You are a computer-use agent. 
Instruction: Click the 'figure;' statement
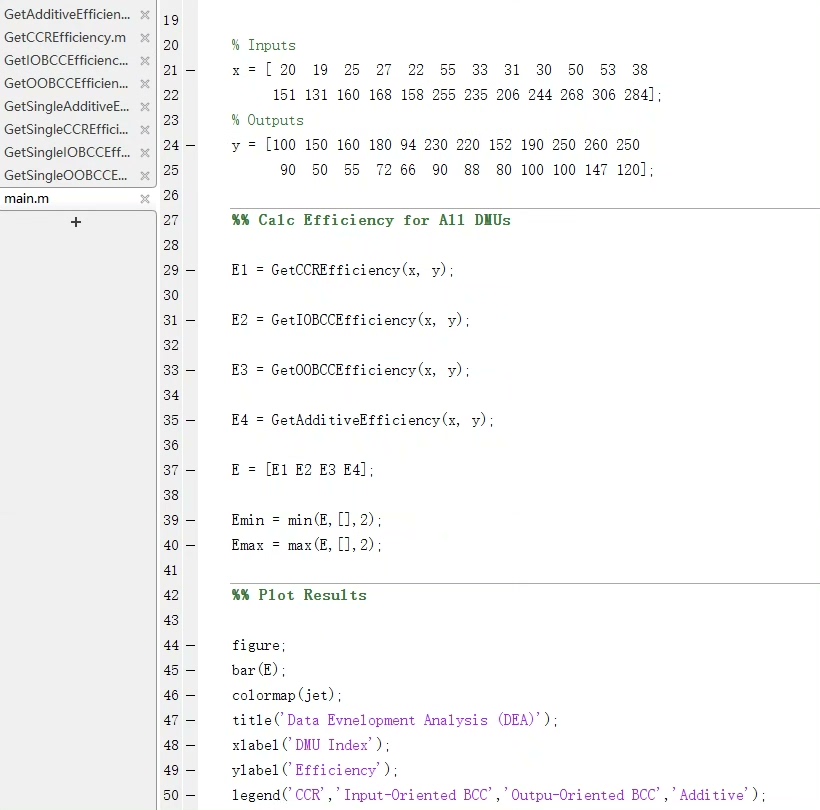point(258,645)
